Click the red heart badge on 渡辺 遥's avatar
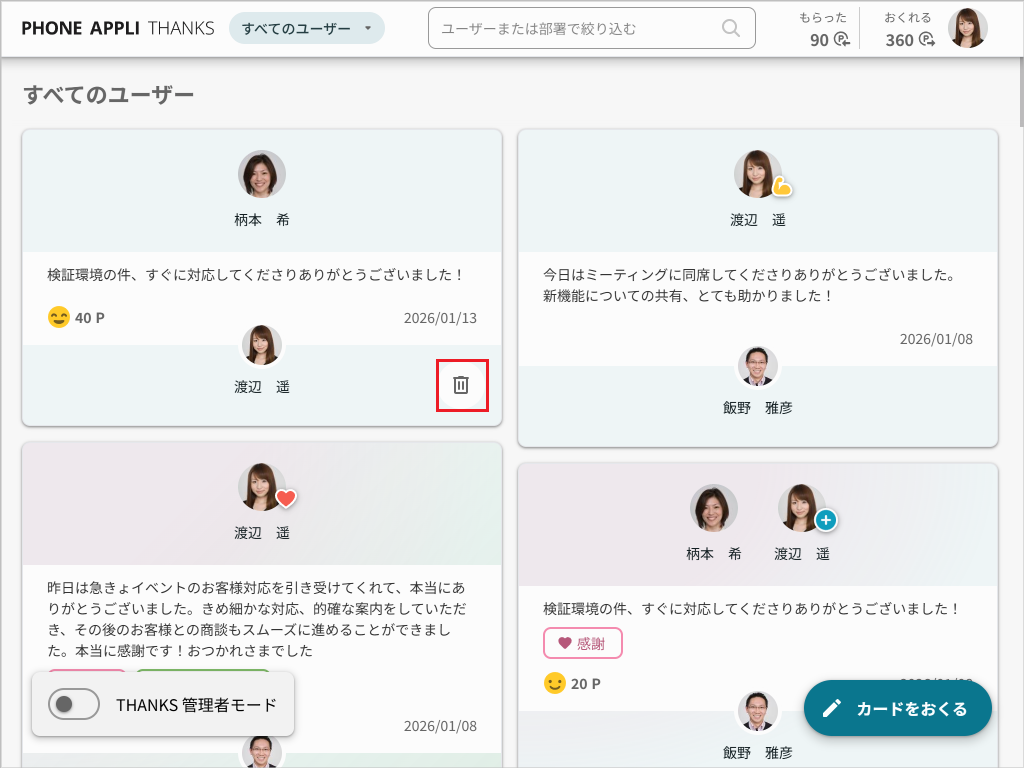Image resolution: width=1024 pixels, height=768 pixels. coord(286,498)
